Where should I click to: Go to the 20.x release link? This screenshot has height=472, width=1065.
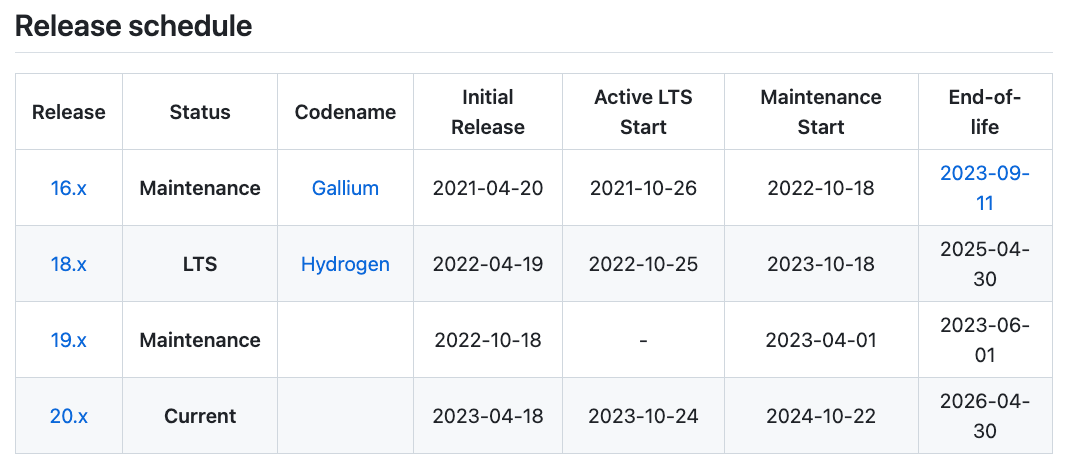click(68, 416)
